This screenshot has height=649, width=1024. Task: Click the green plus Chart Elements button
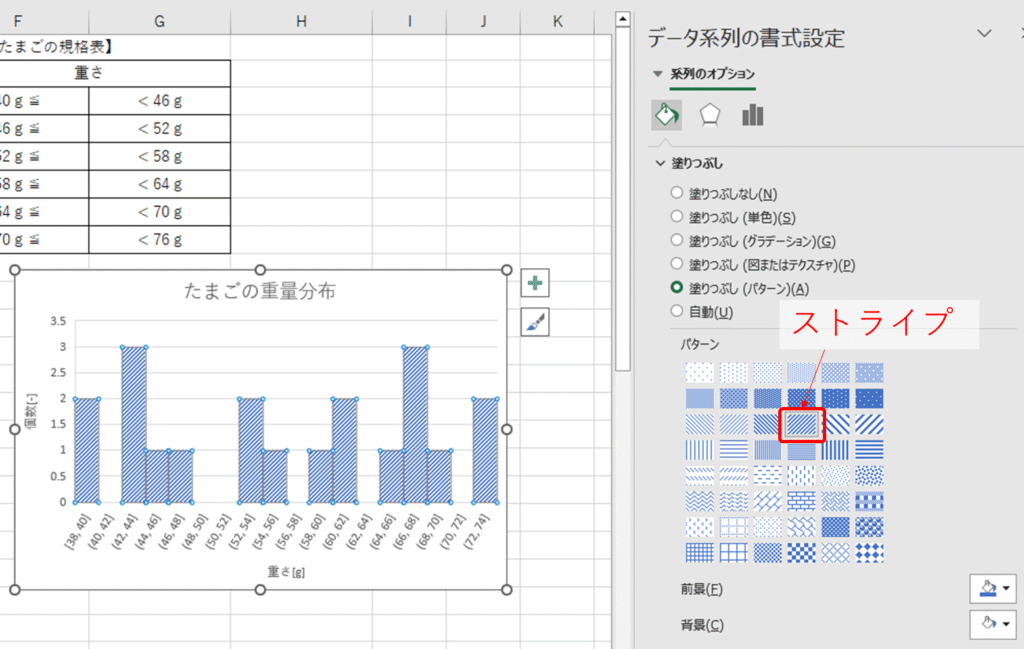tap(535, 284)
